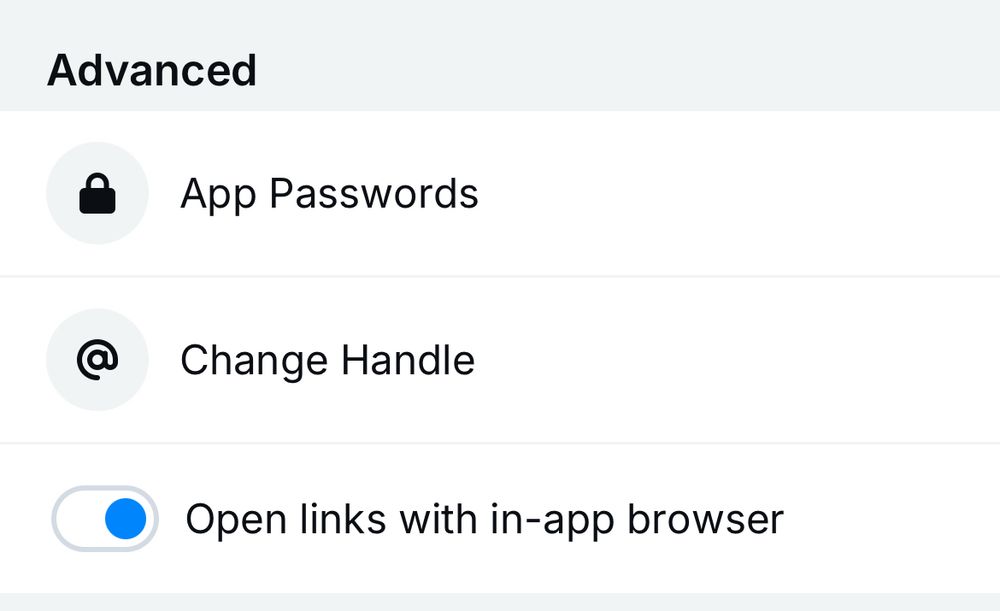Select the Advanced section label

point(152,69)
